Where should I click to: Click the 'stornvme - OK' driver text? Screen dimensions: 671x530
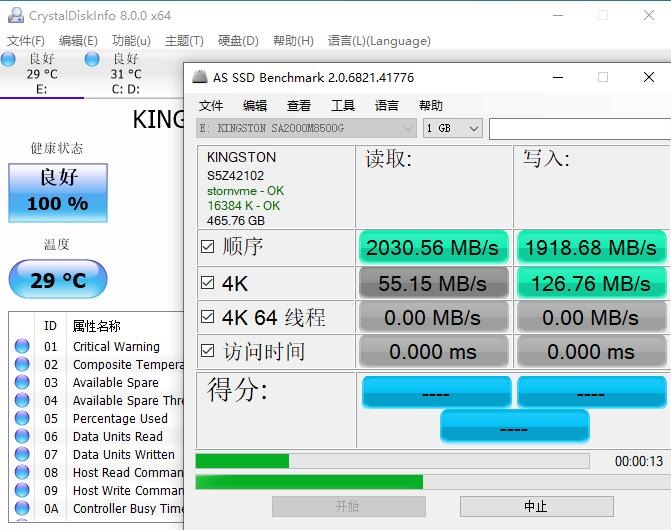click(x=245, y=191)
